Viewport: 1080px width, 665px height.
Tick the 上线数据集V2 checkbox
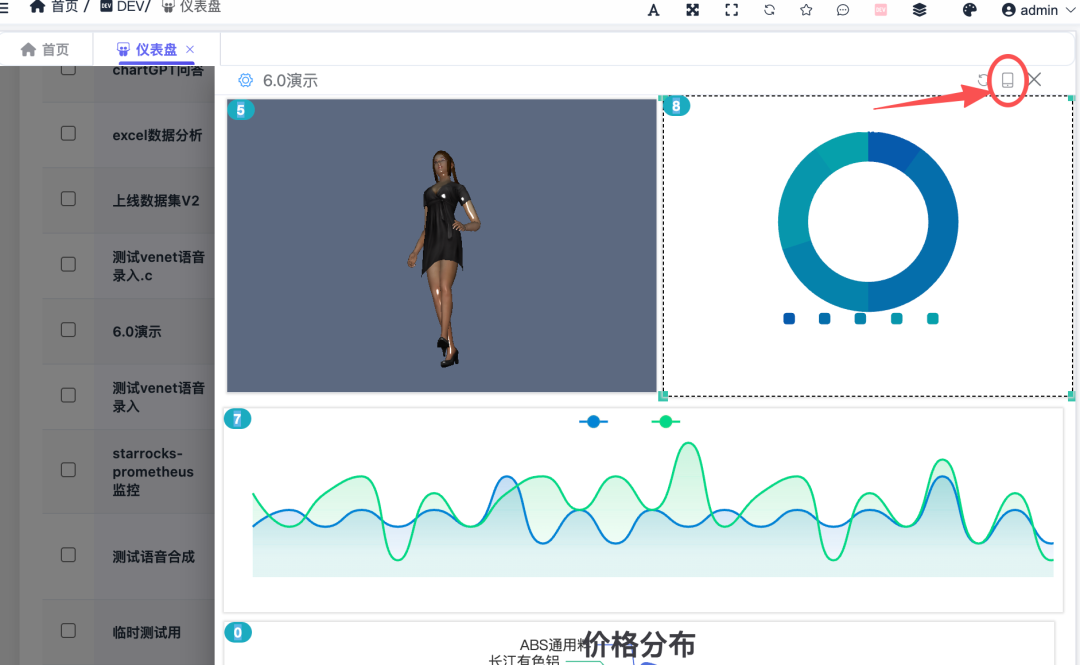(x=68, y=199)
